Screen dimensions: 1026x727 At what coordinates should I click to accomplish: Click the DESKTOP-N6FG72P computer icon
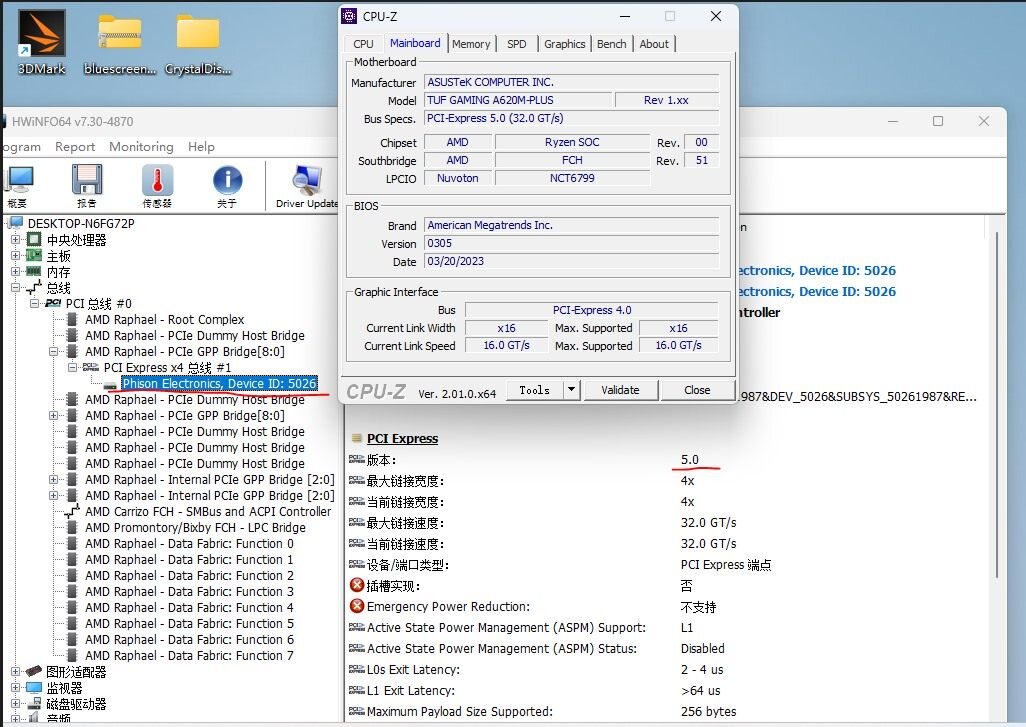point(16,223)
